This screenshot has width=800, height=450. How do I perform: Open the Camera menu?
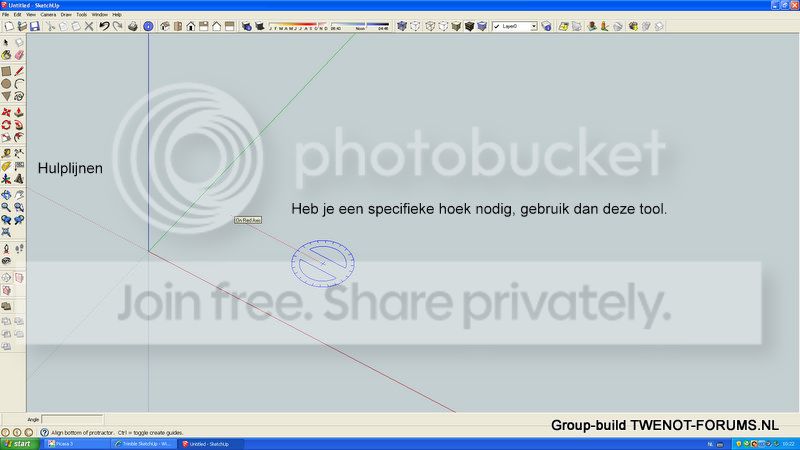(48, 15)
